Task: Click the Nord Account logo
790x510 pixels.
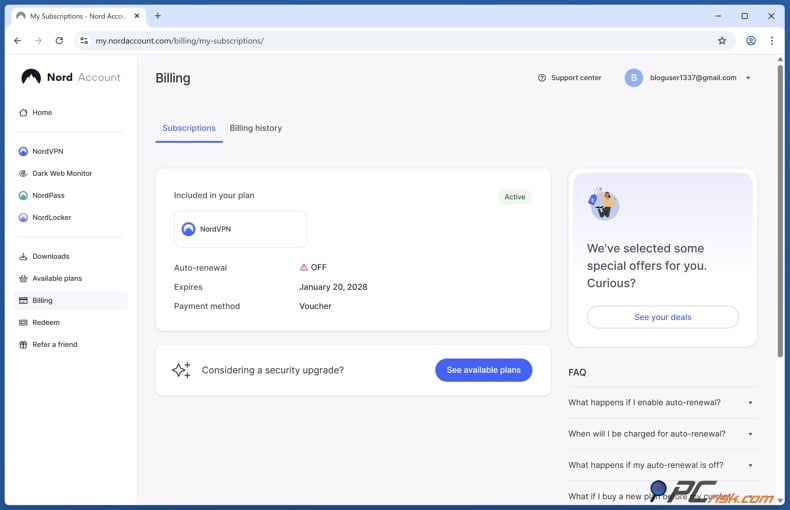Action: click(71, 77)
